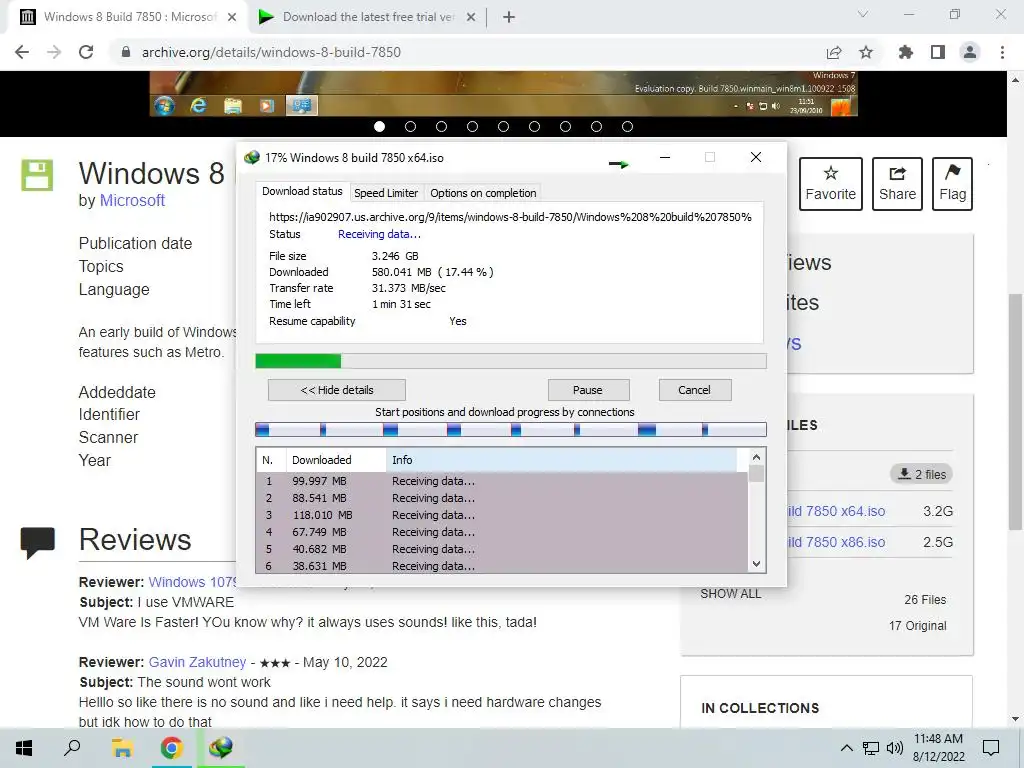Open Chrome three-dot menu
Image resolution: width=1024 pixels, height=768 pixels.
[1002, 52]
